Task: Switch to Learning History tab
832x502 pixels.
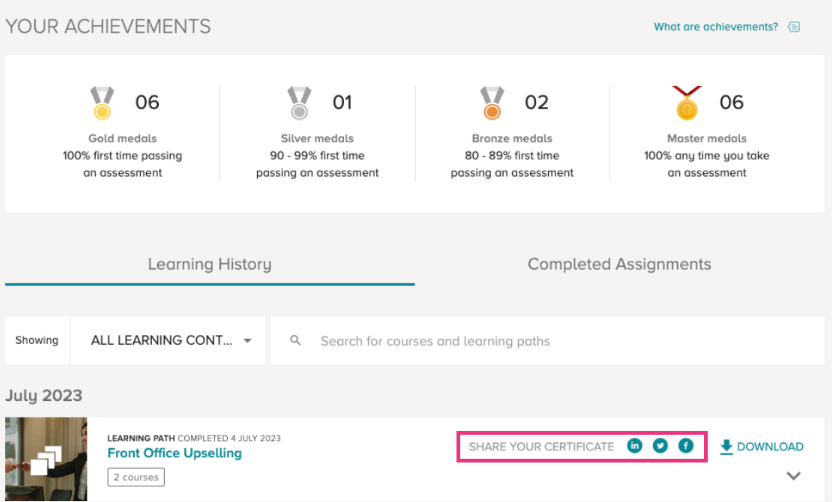Action: click(x=210, y=264)
